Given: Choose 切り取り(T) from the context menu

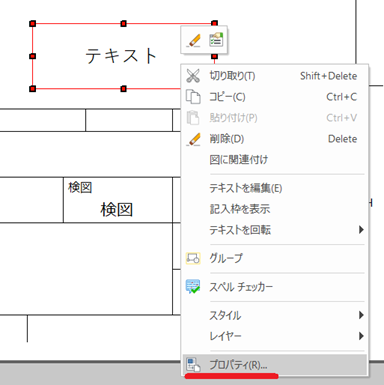Looking at the screenshot, I should 275,76.
